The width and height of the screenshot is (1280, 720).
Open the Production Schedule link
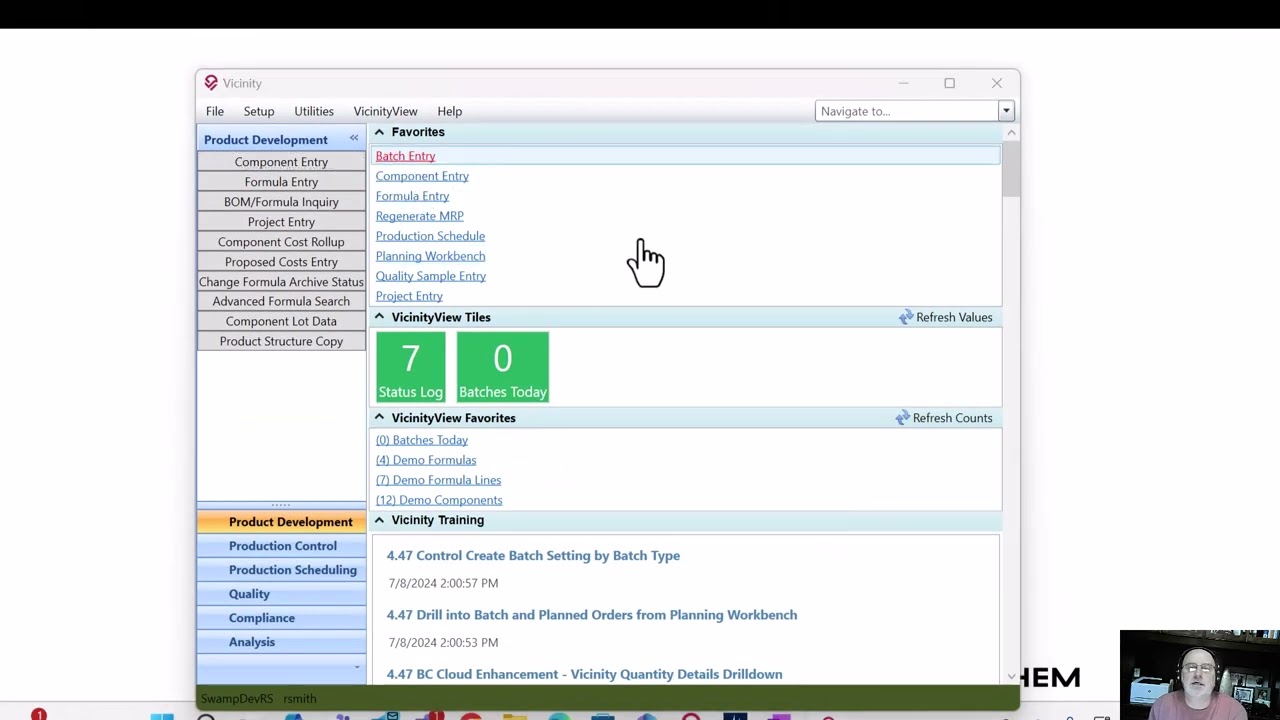tap(430, 236)
